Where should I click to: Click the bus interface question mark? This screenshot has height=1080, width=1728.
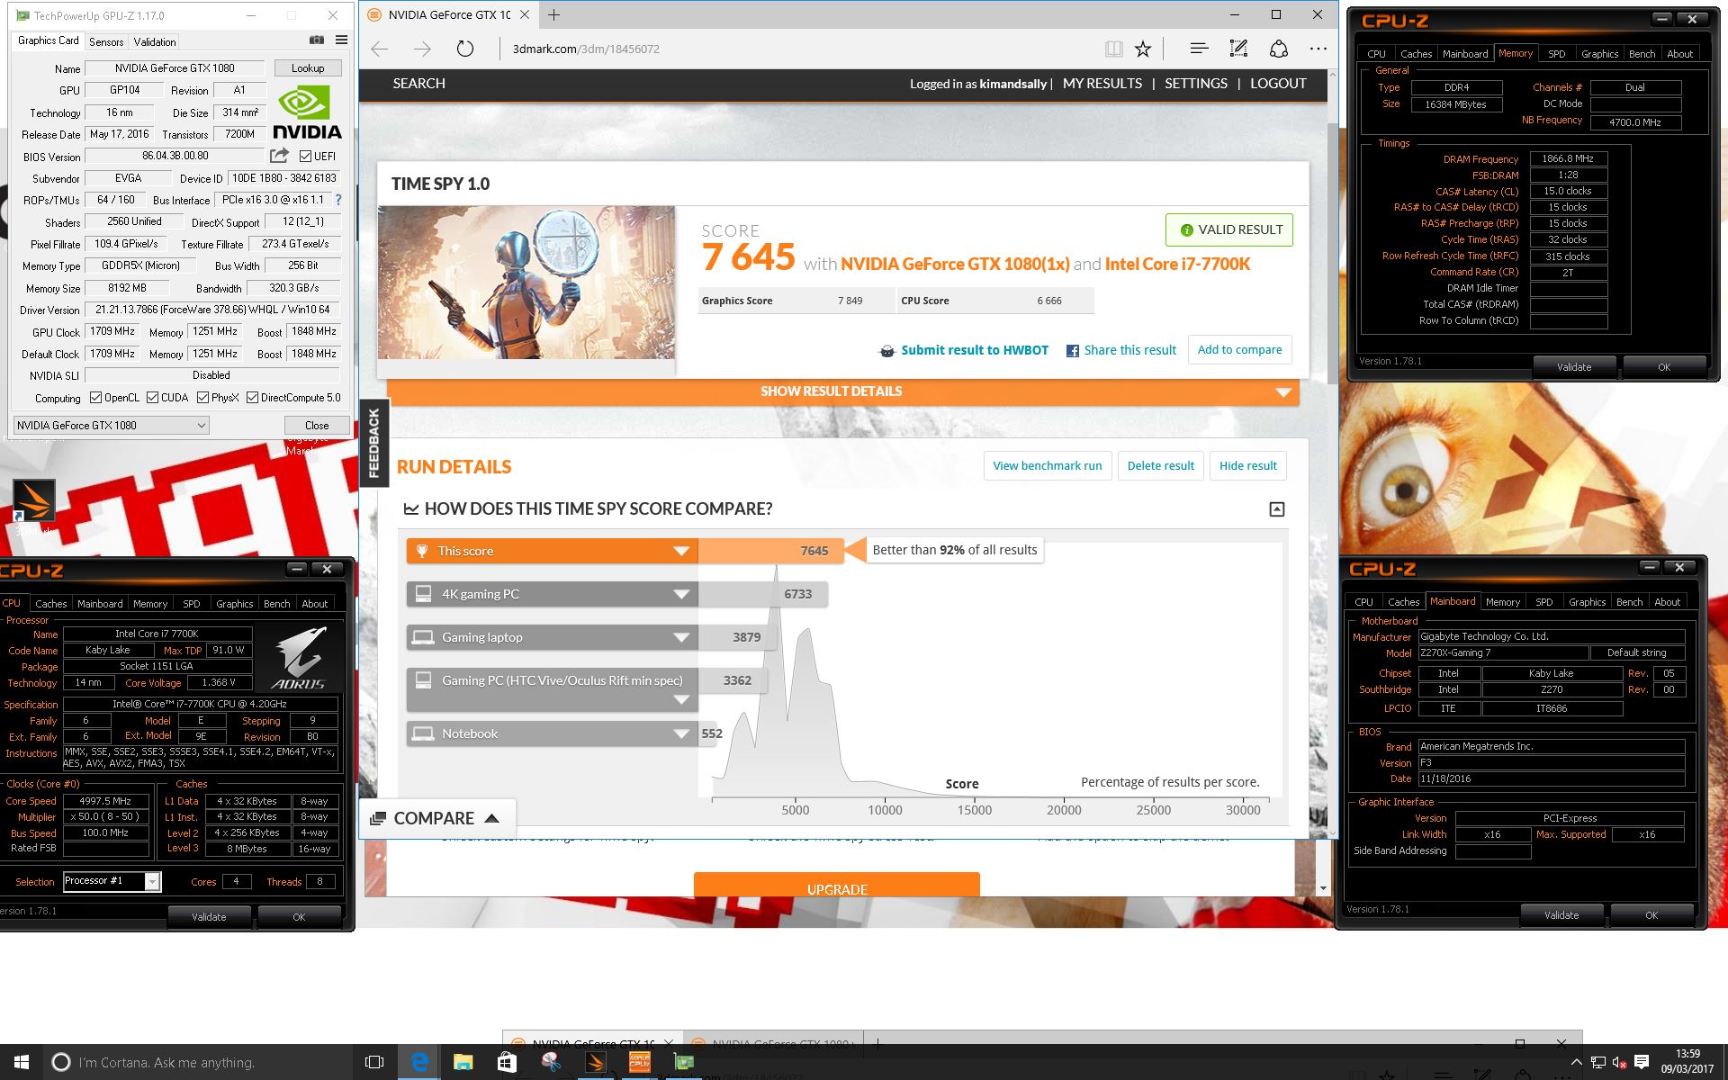coord(338,199)
